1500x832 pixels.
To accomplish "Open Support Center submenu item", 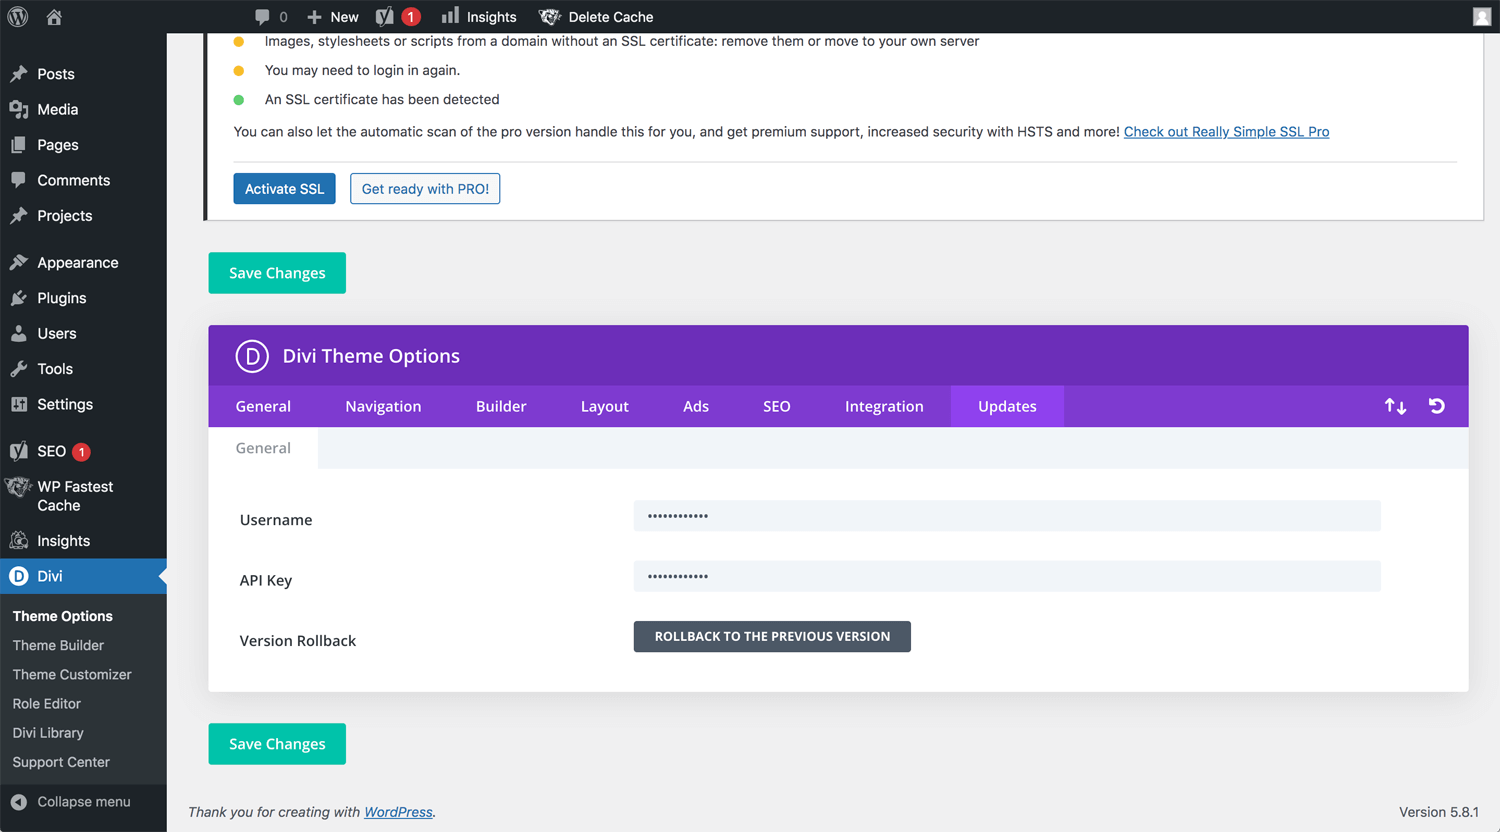I will coord(61,762).
